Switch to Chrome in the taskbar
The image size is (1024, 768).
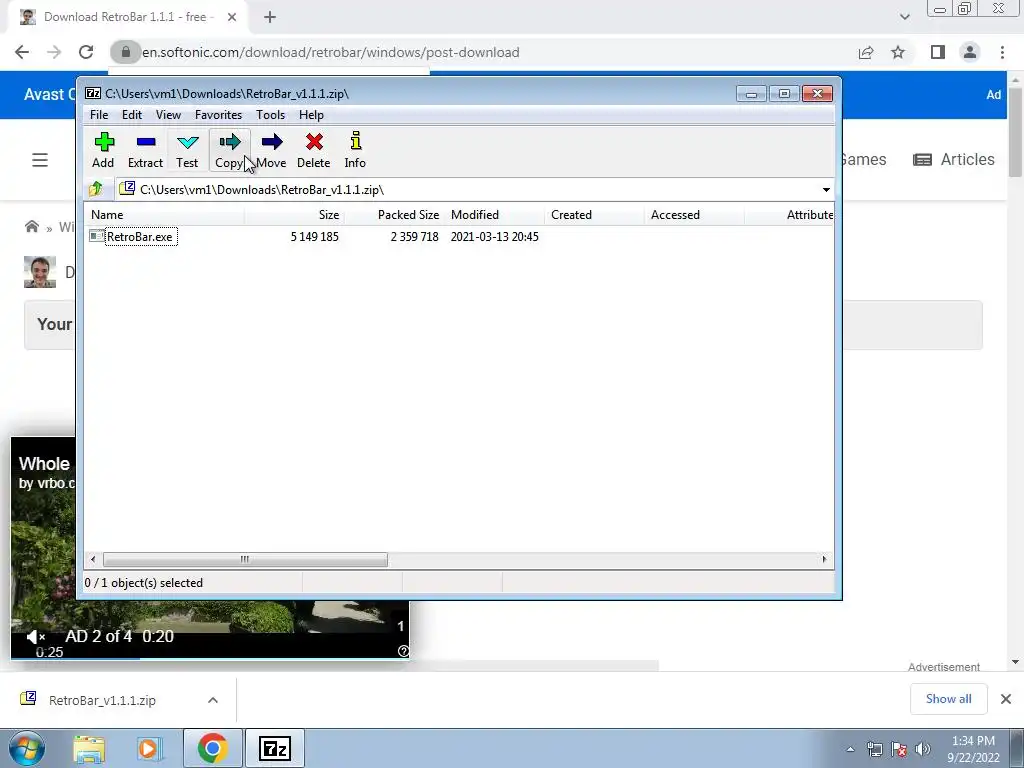(x=213, y=748)
